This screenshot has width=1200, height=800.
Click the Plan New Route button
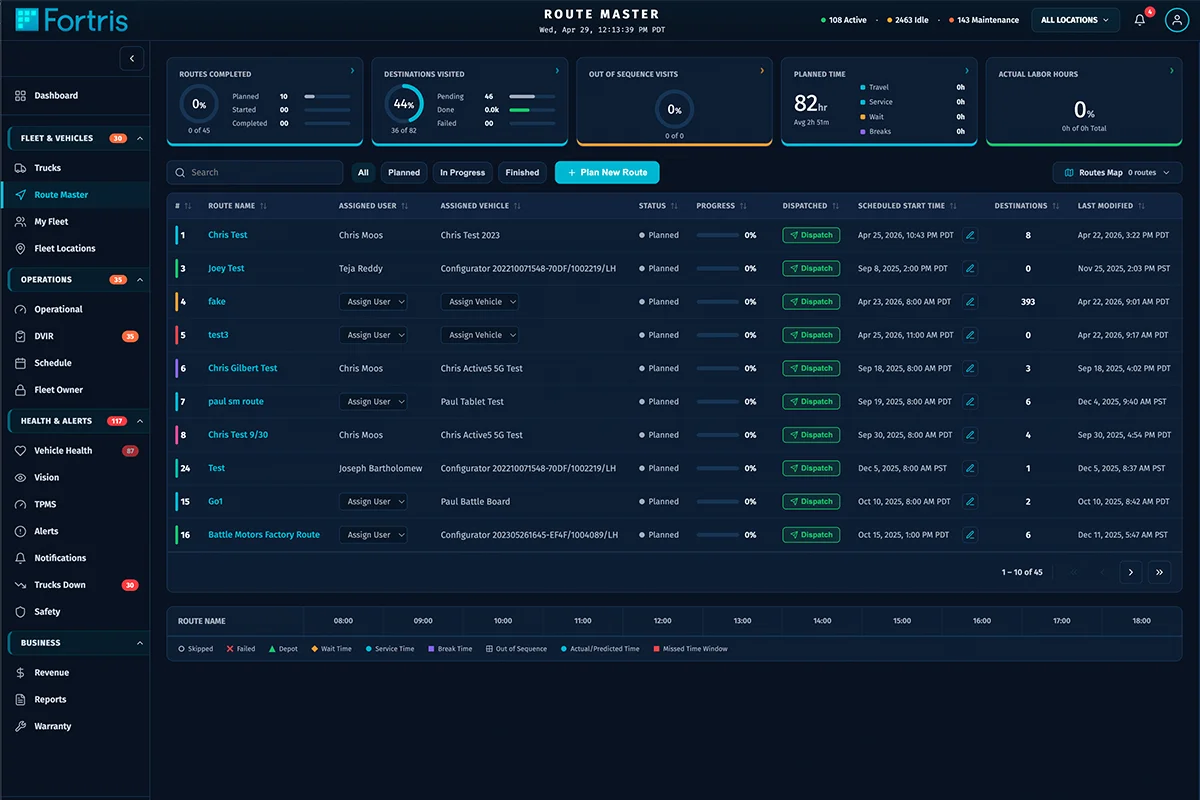(607, 172)
